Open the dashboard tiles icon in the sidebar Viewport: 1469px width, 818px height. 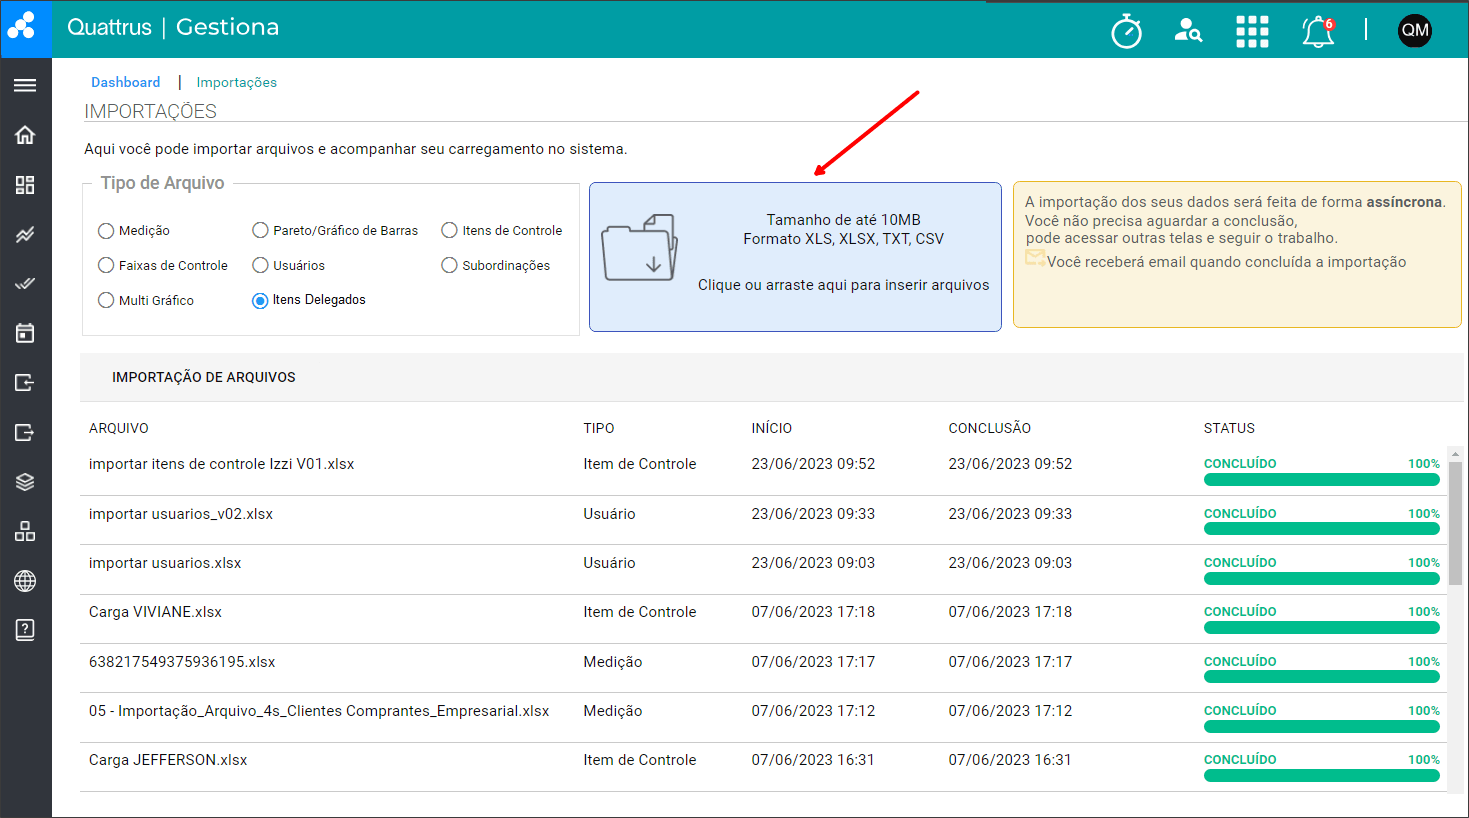pos(25,185)
